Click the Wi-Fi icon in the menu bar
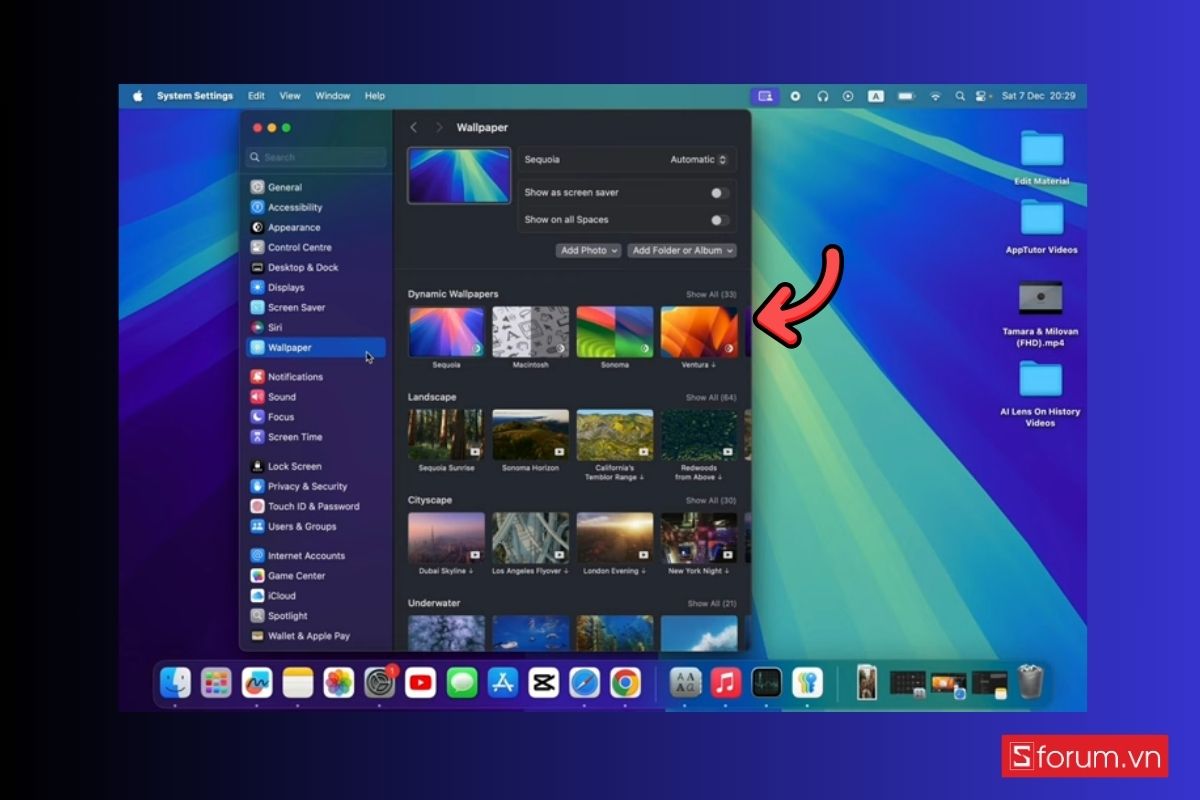 click(935, 96)
